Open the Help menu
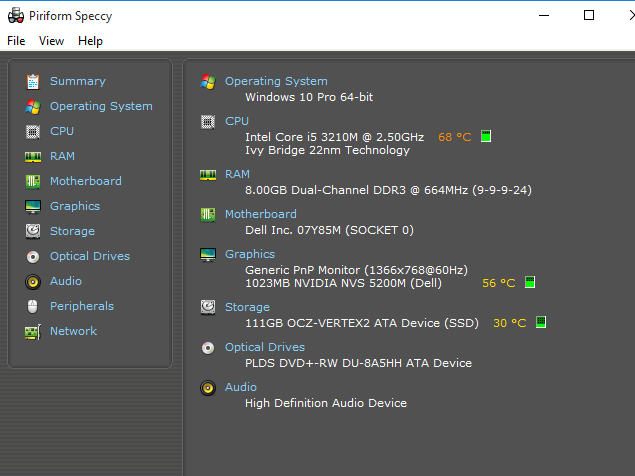This screenshot has width=635, height=476. point(90,41)
